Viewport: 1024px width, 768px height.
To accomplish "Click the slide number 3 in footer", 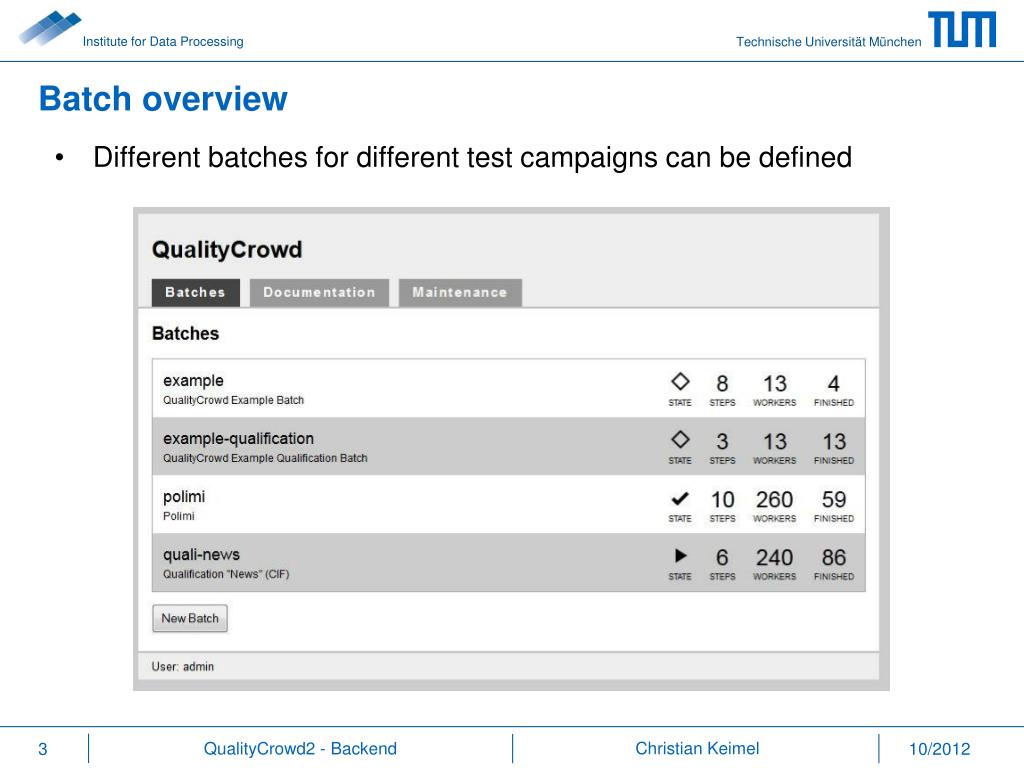I will click(42, 749).
